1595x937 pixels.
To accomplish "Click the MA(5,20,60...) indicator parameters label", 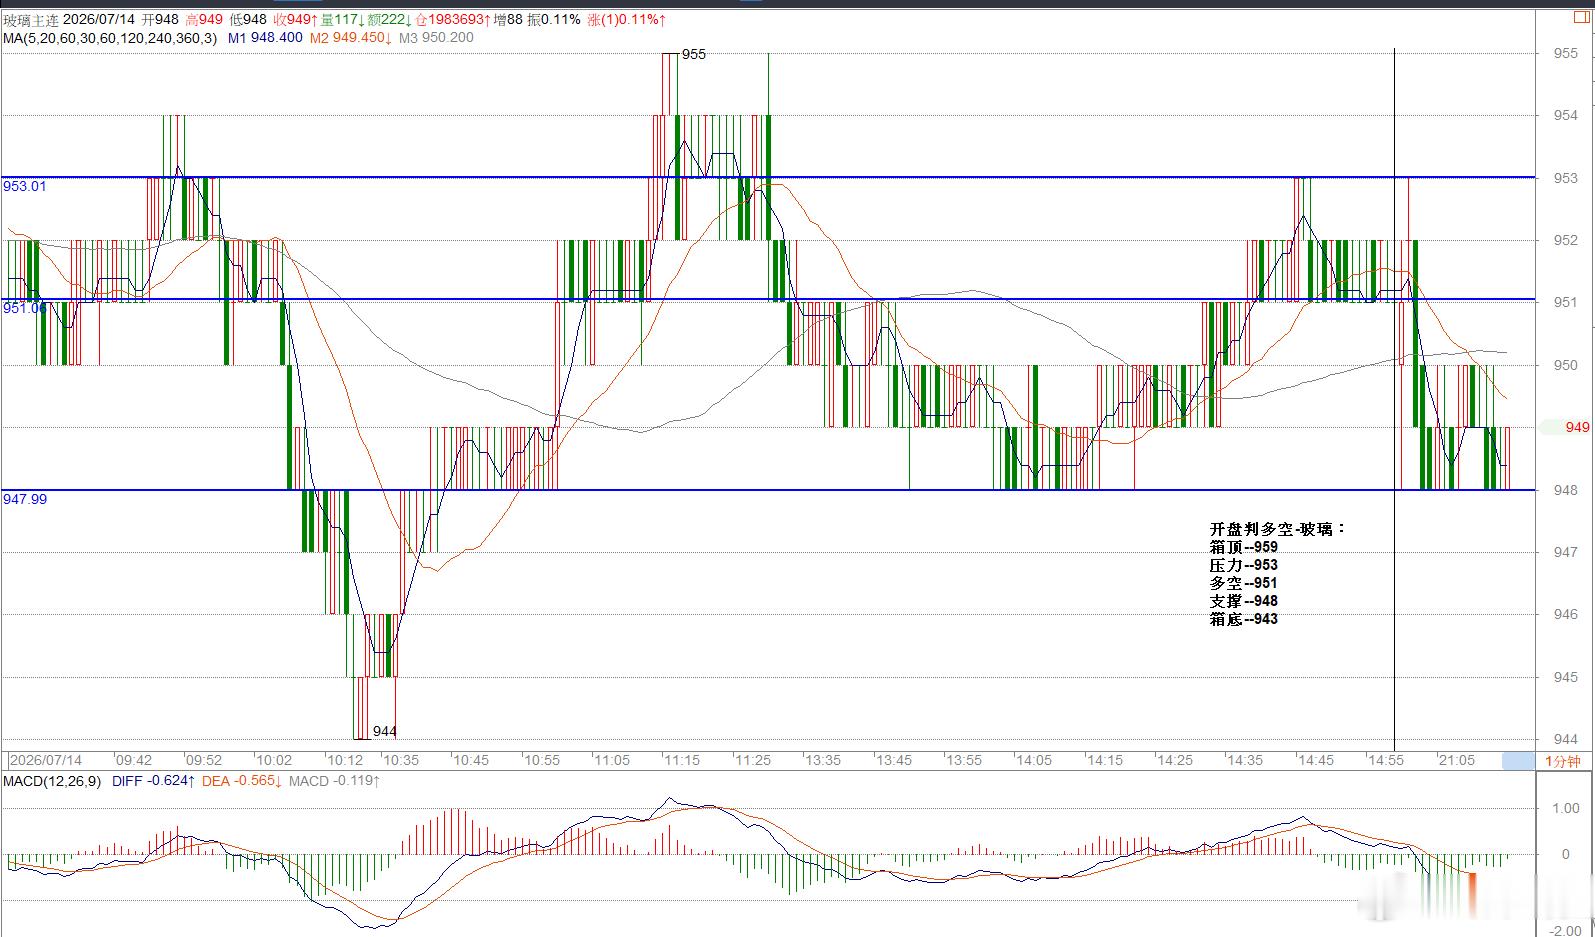I will pos(110,38).
